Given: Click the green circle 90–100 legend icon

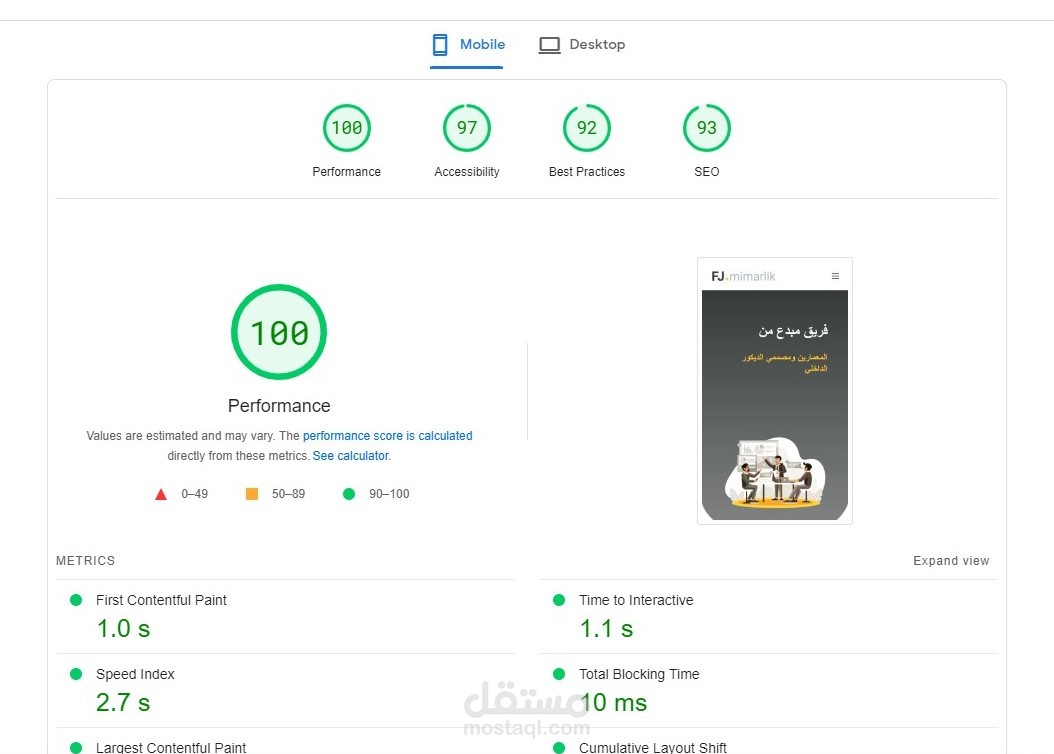Looking at the screenshot, I should (x=348, y=493).
